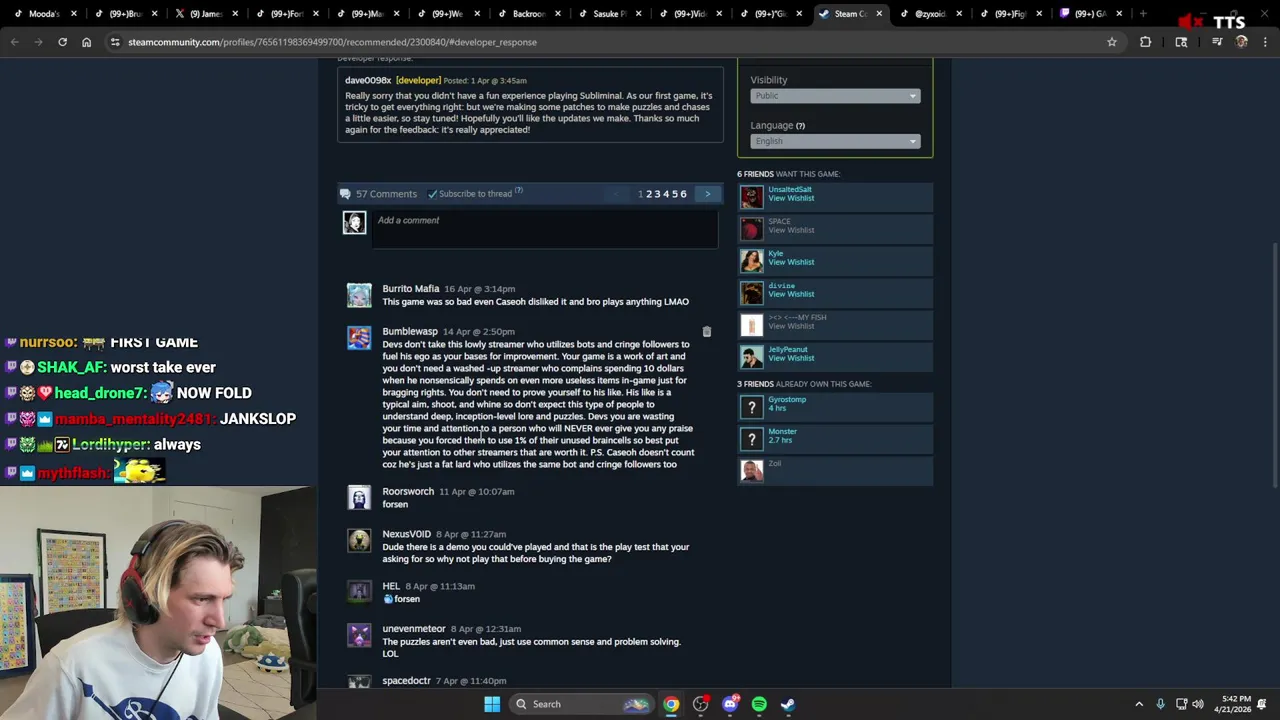Viewport: 1280px width, 720px height.
Task: Show hidden system tray icons
Action: pyautogui.click(x=1138, y=704)
